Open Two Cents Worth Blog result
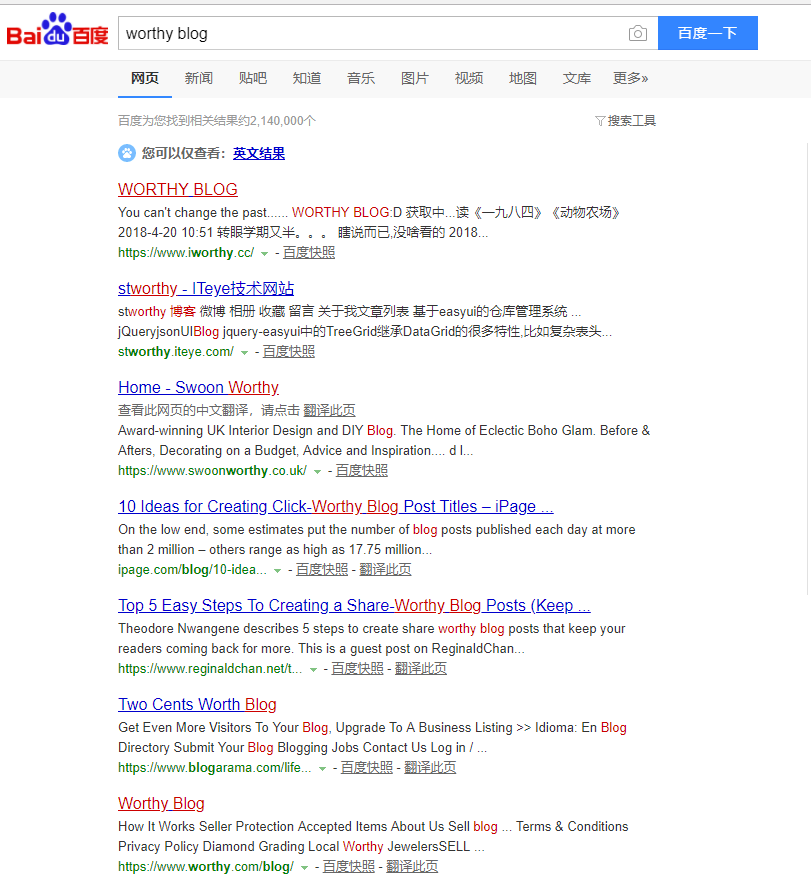Image resolution: width=811 pixels, height=887 pixels. 197,704
